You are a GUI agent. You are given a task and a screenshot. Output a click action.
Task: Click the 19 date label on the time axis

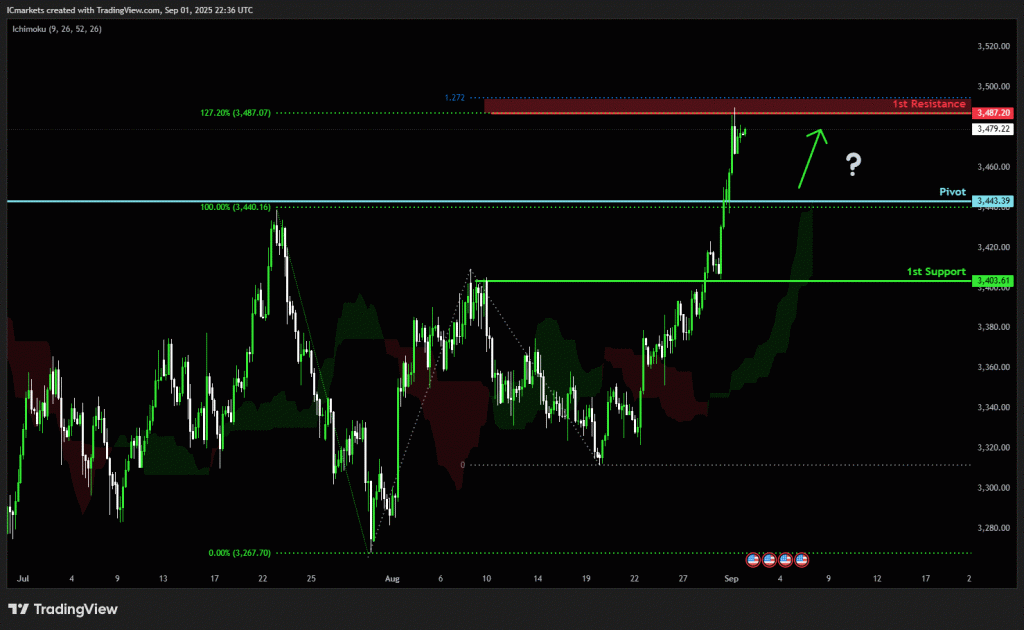pyautogui.click(x=586, y=578)
